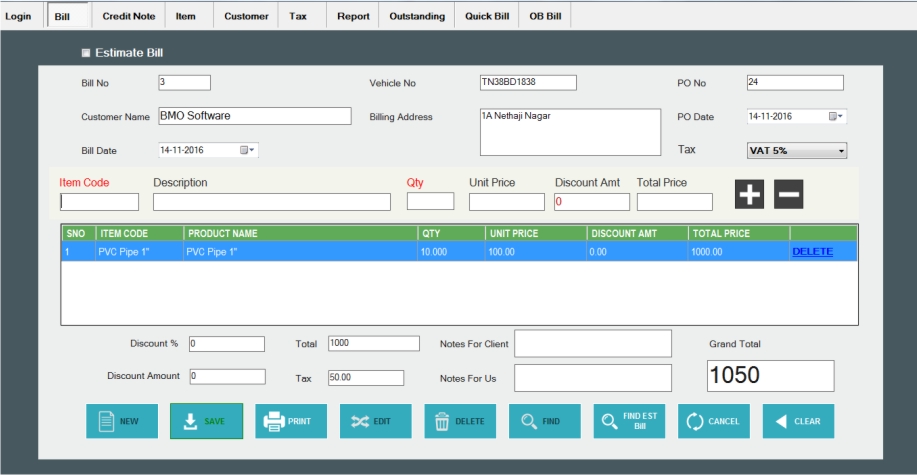Screen dimensions: 917x475
Task: Click the Vehicle No field
Action: point(528,82)
